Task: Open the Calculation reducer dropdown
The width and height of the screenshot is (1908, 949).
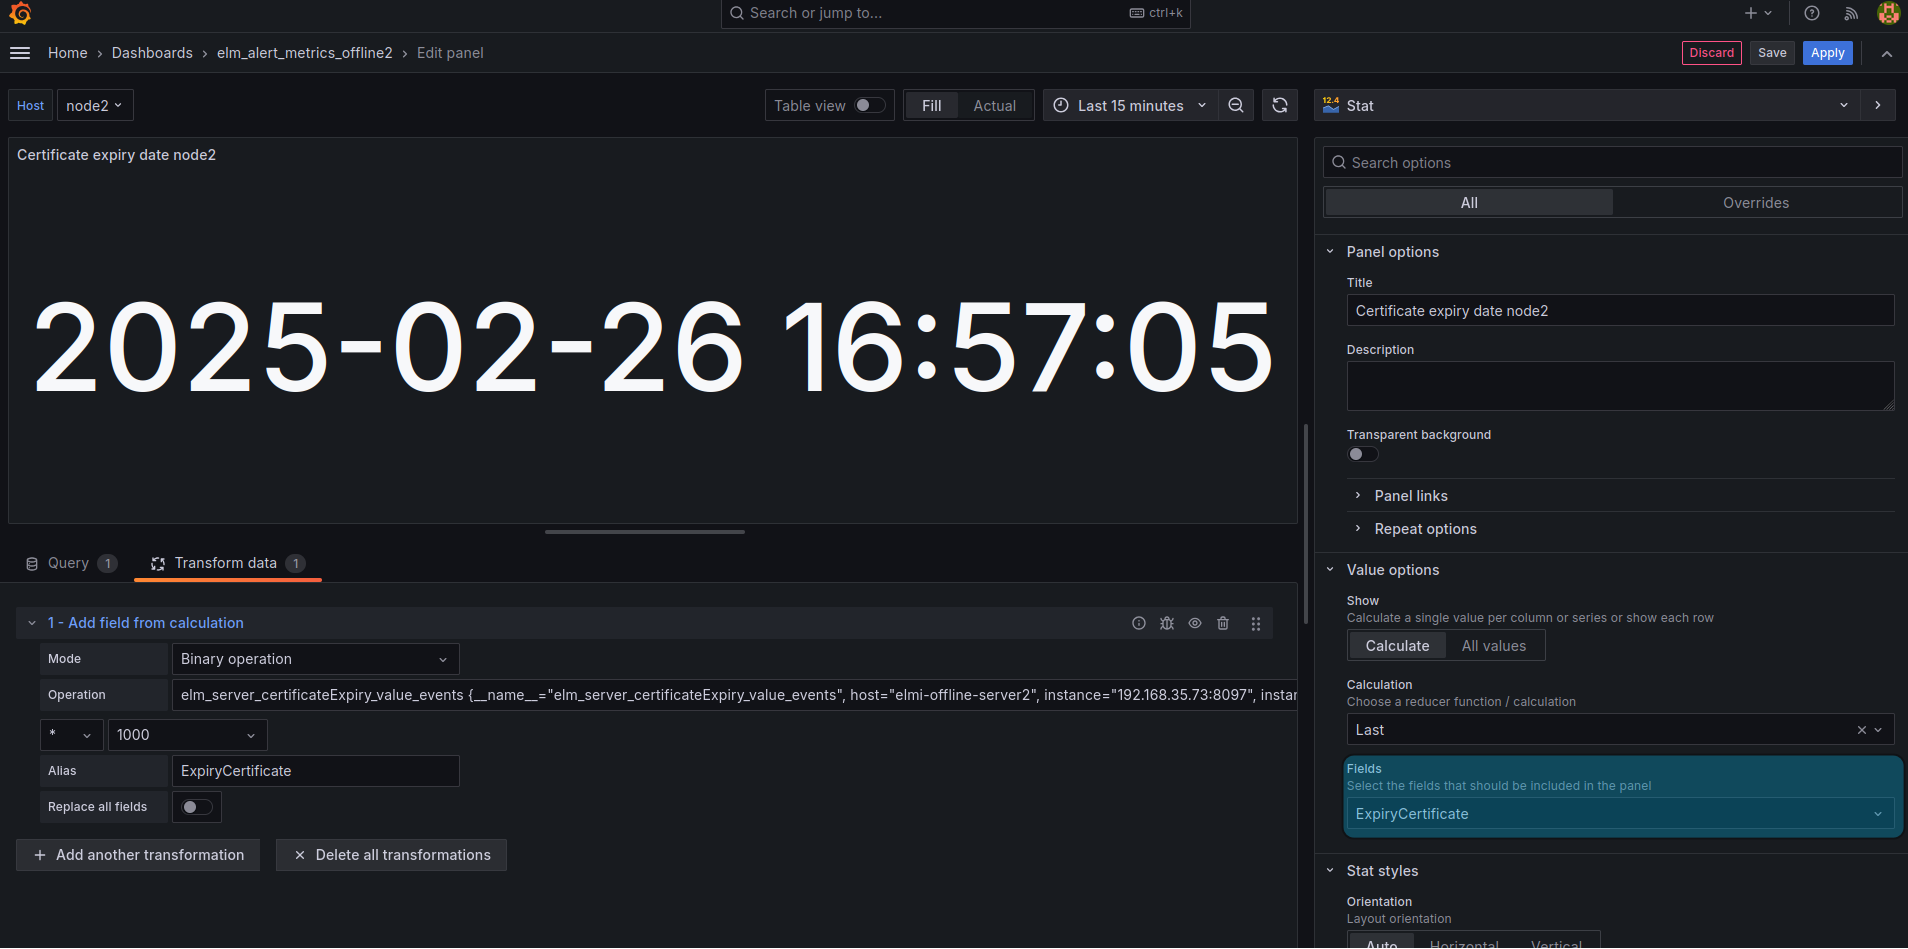Action: coord(1620,730)
